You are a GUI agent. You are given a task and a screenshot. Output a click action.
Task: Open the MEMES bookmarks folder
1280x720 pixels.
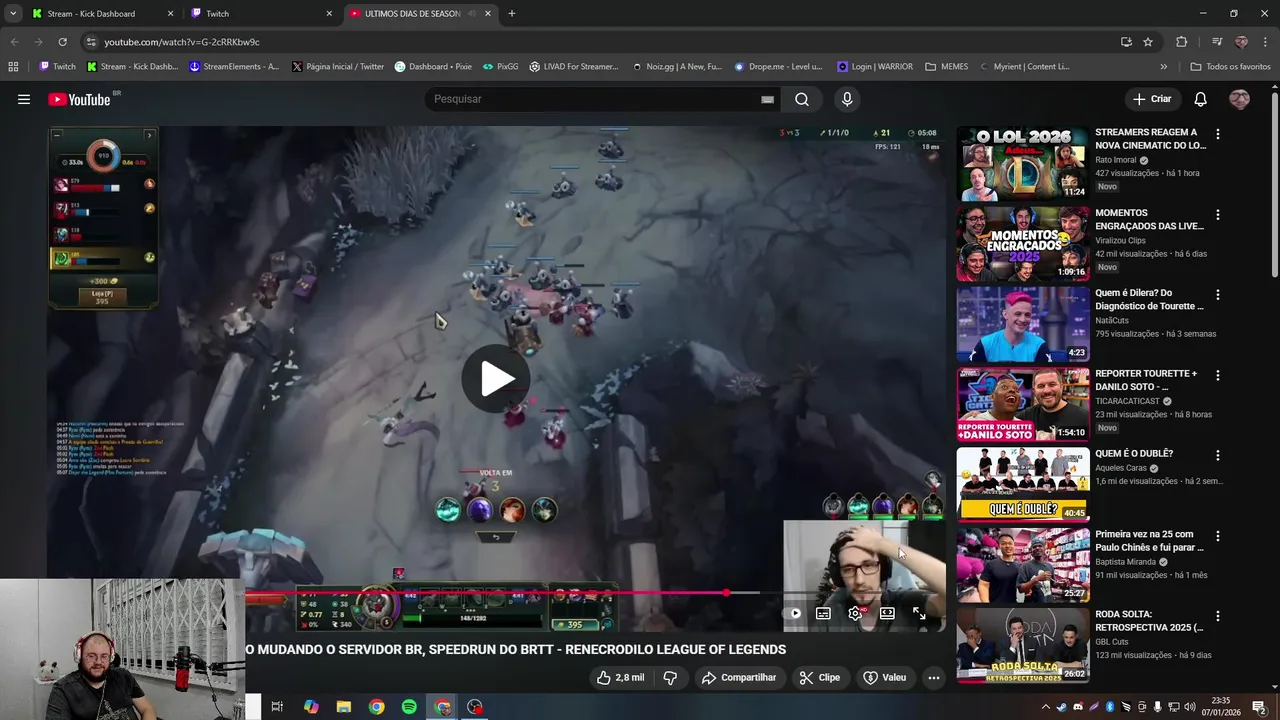pos(946,67)
